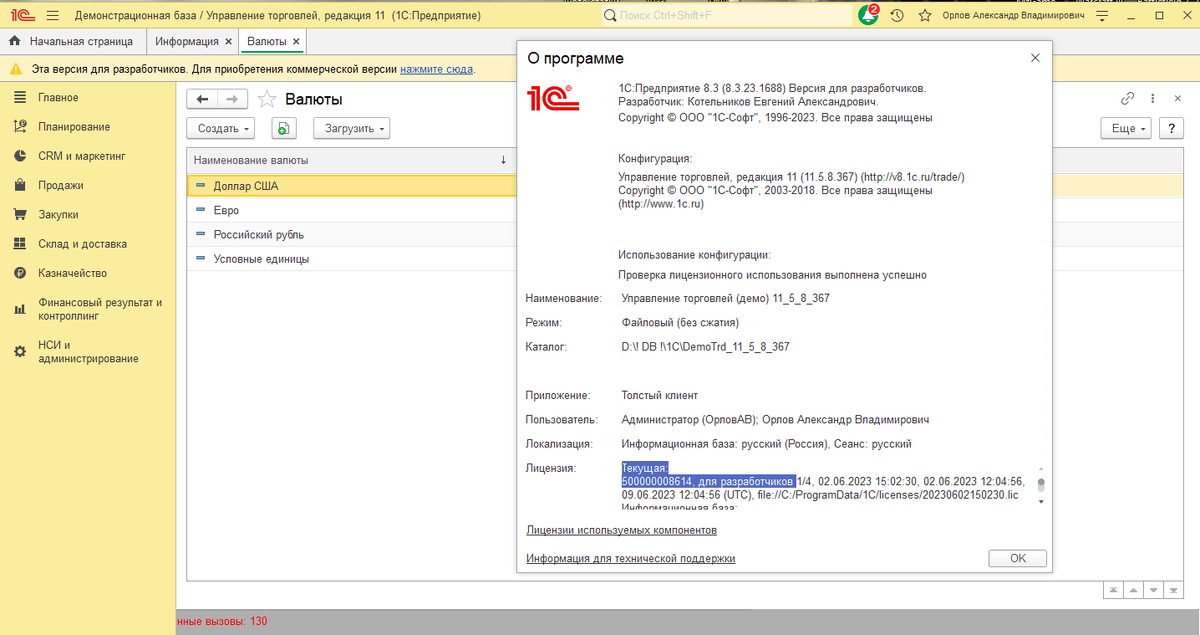The height and width of the screenshot is (635, 1200).
Task: Click the Закупки cart icon
Action: coord(19,214)
